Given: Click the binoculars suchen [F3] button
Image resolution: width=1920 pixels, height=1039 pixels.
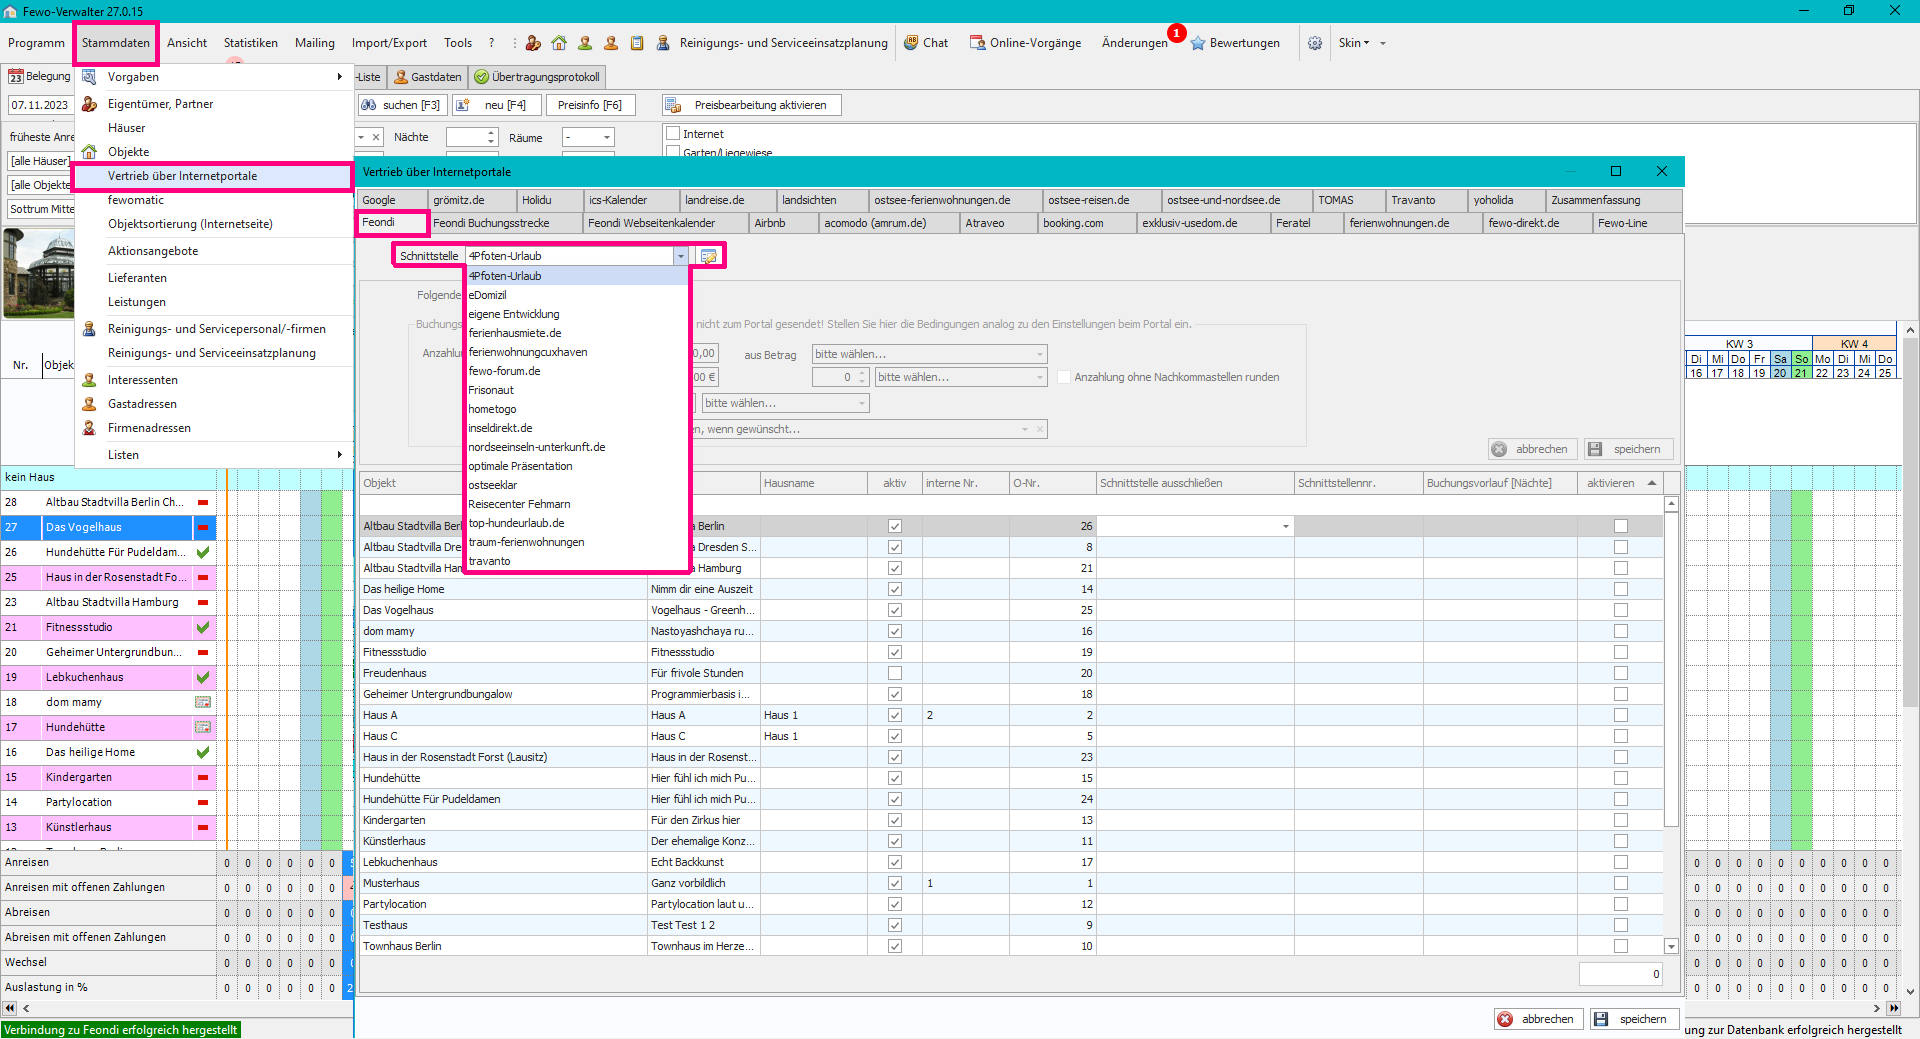Looking at the screenshot, I should point(400,105).
